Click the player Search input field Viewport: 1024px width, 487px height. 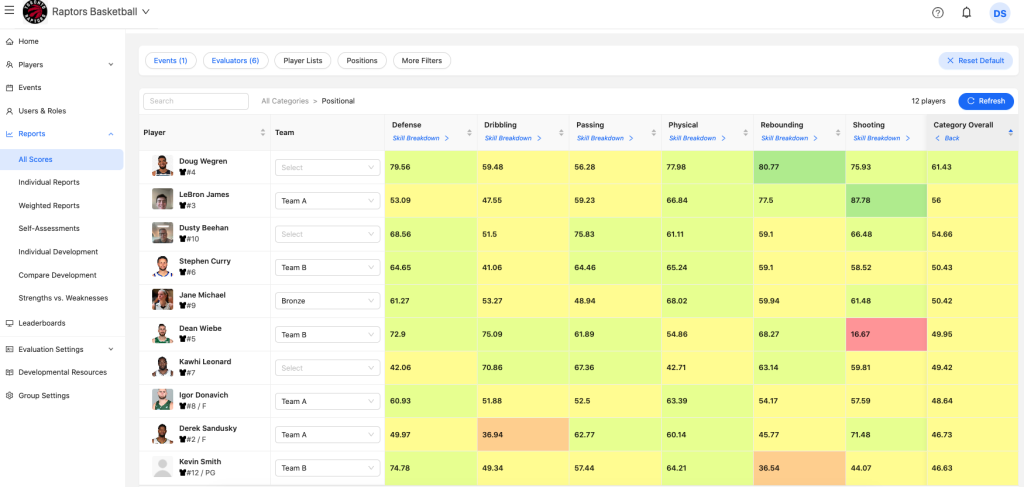pos(196,101)
